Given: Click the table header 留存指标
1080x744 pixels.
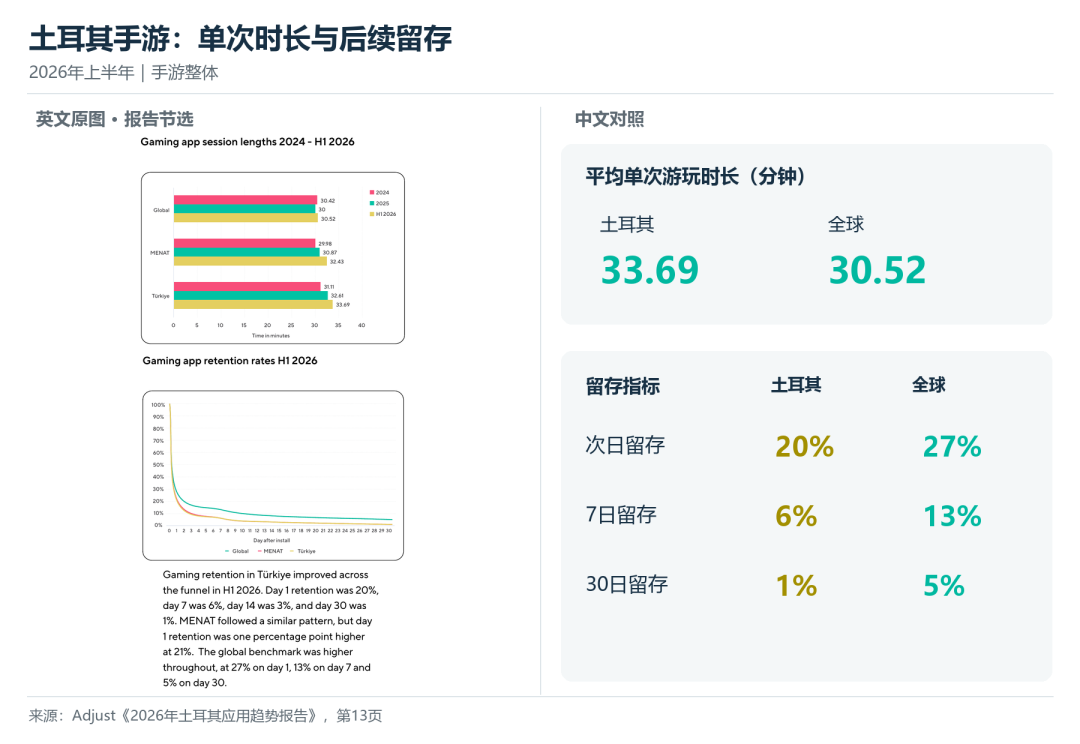Looking at the screenshot, I should 623,386.
